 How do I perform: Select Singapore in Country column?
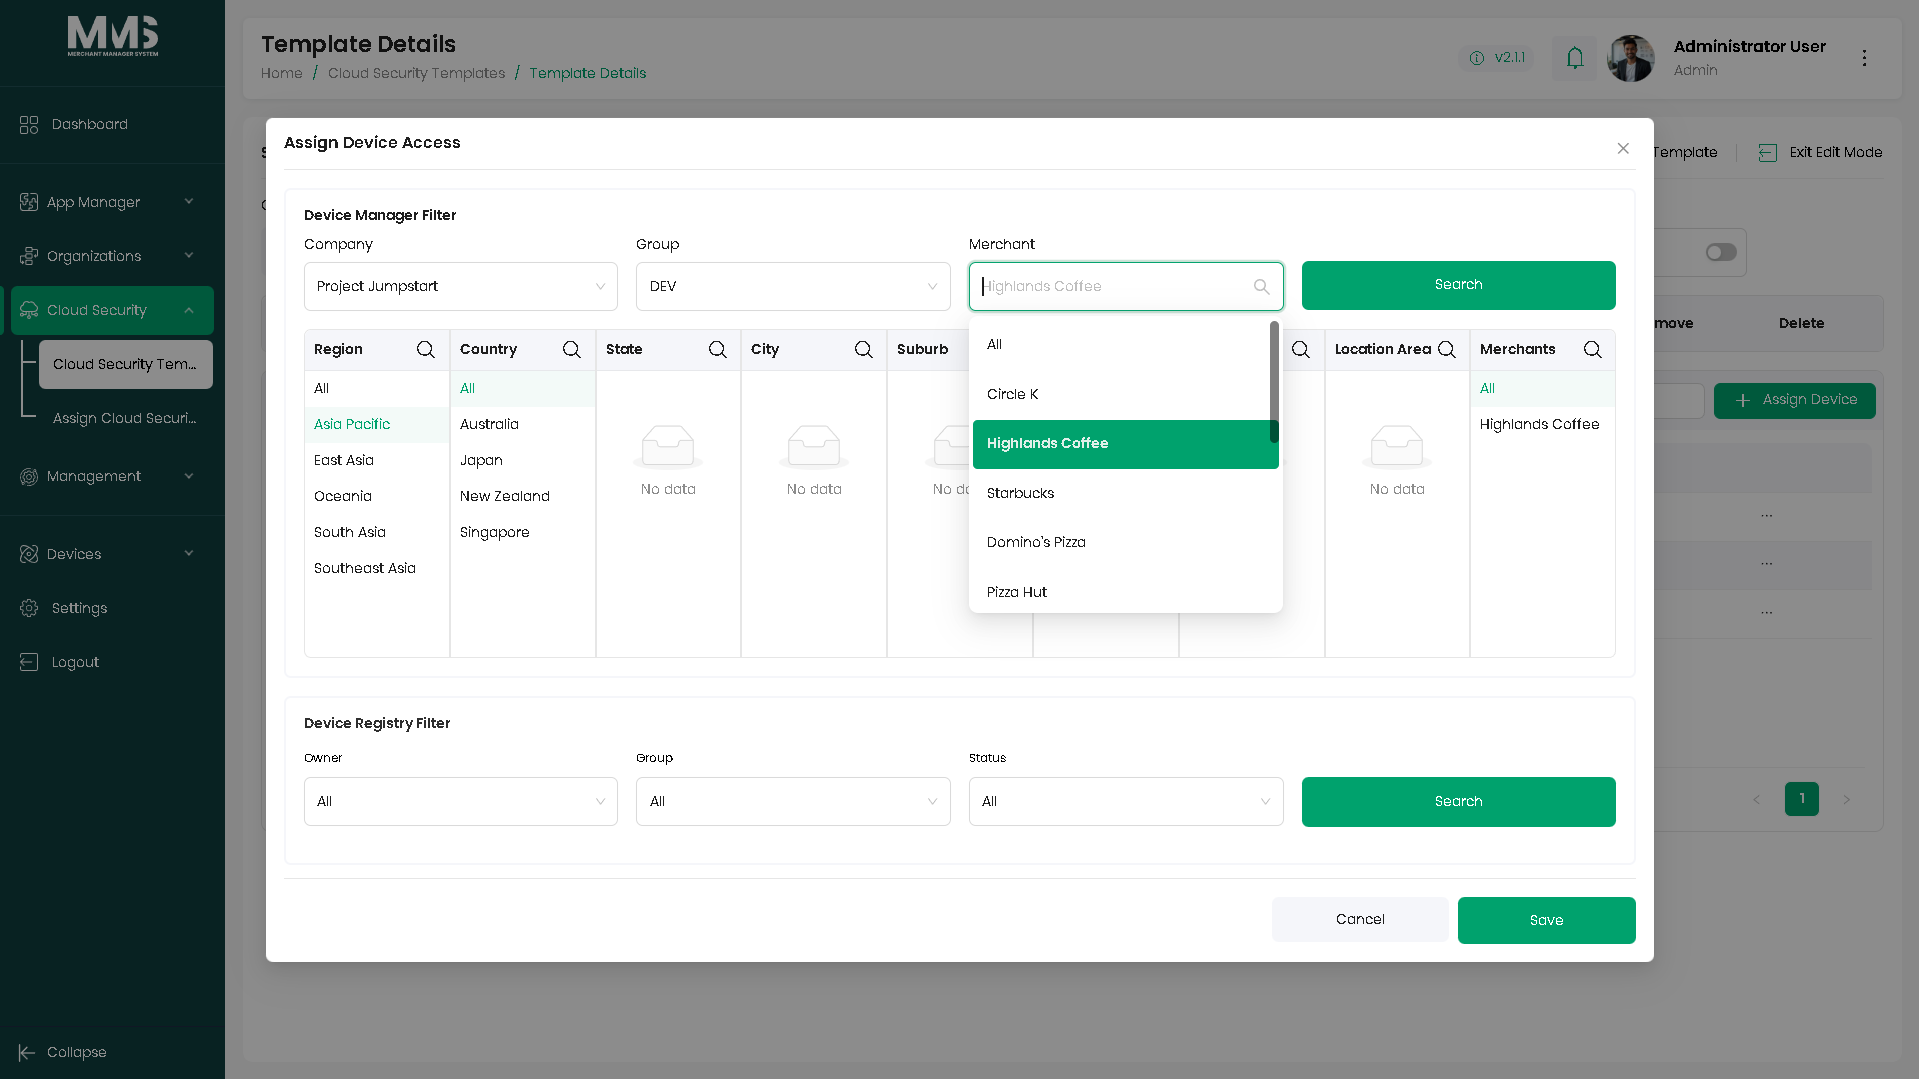(x=523, y=533)
